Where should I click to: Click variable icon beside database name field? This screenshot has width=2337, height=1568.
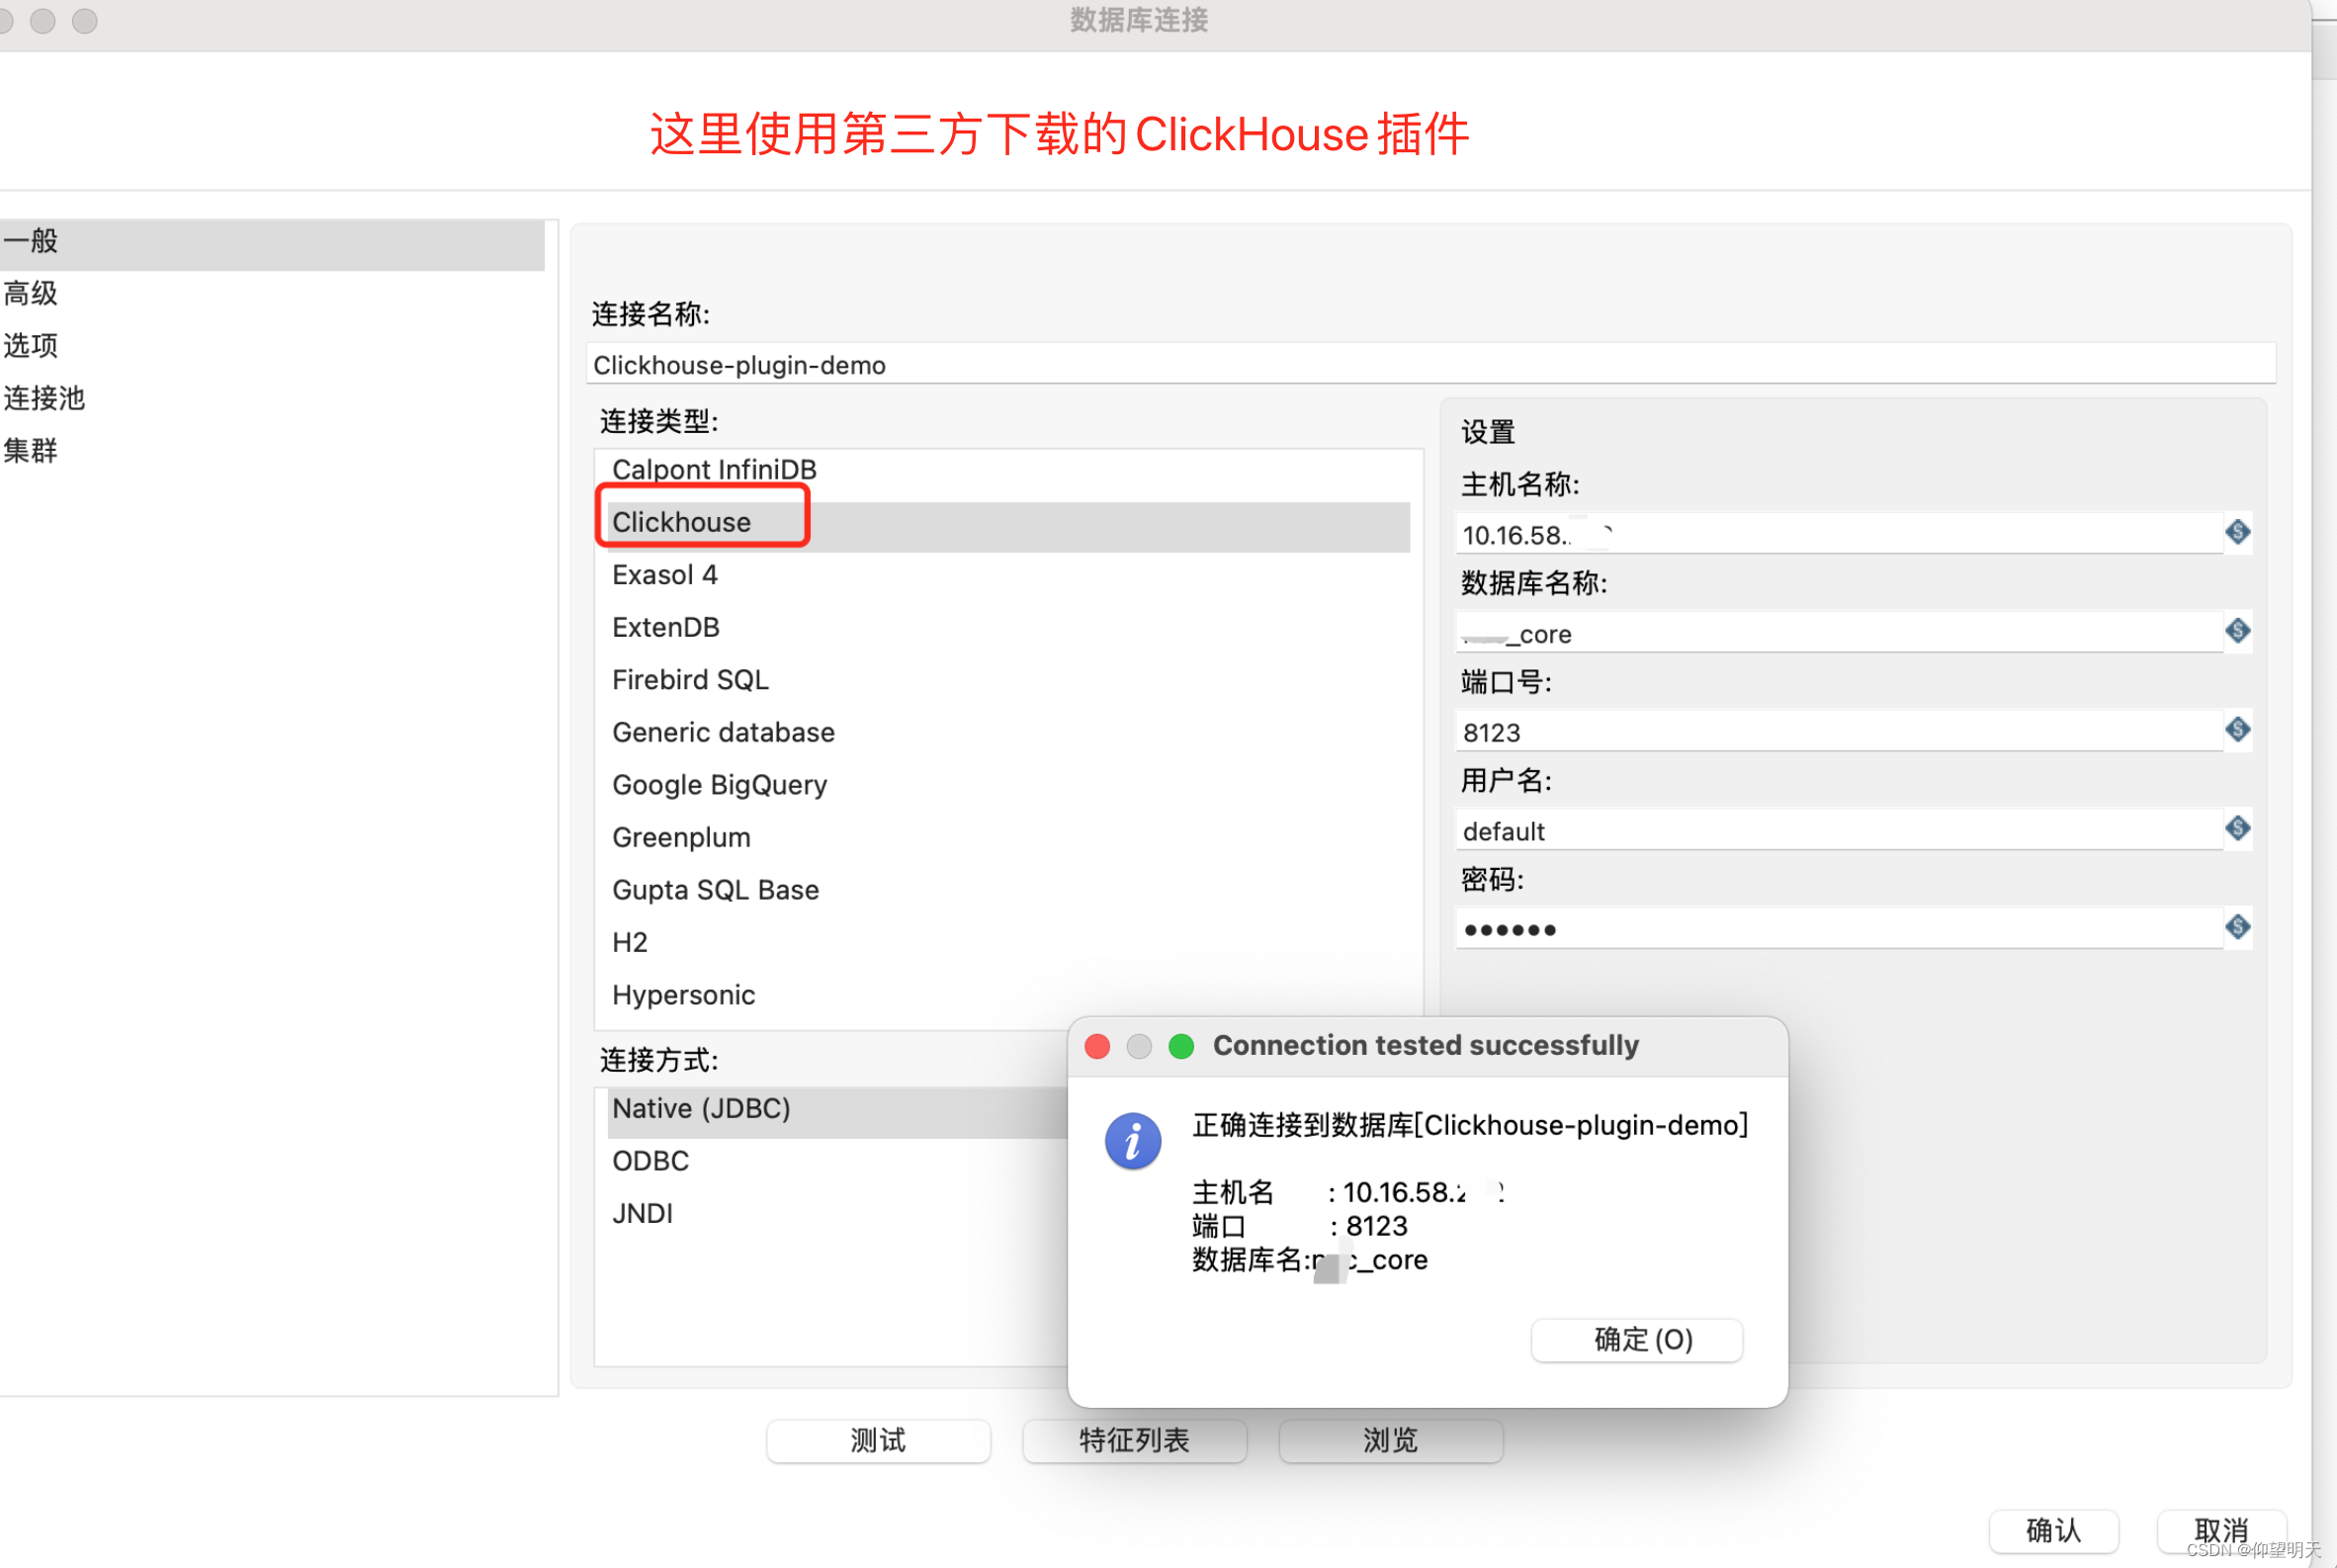coord(2237,631)
